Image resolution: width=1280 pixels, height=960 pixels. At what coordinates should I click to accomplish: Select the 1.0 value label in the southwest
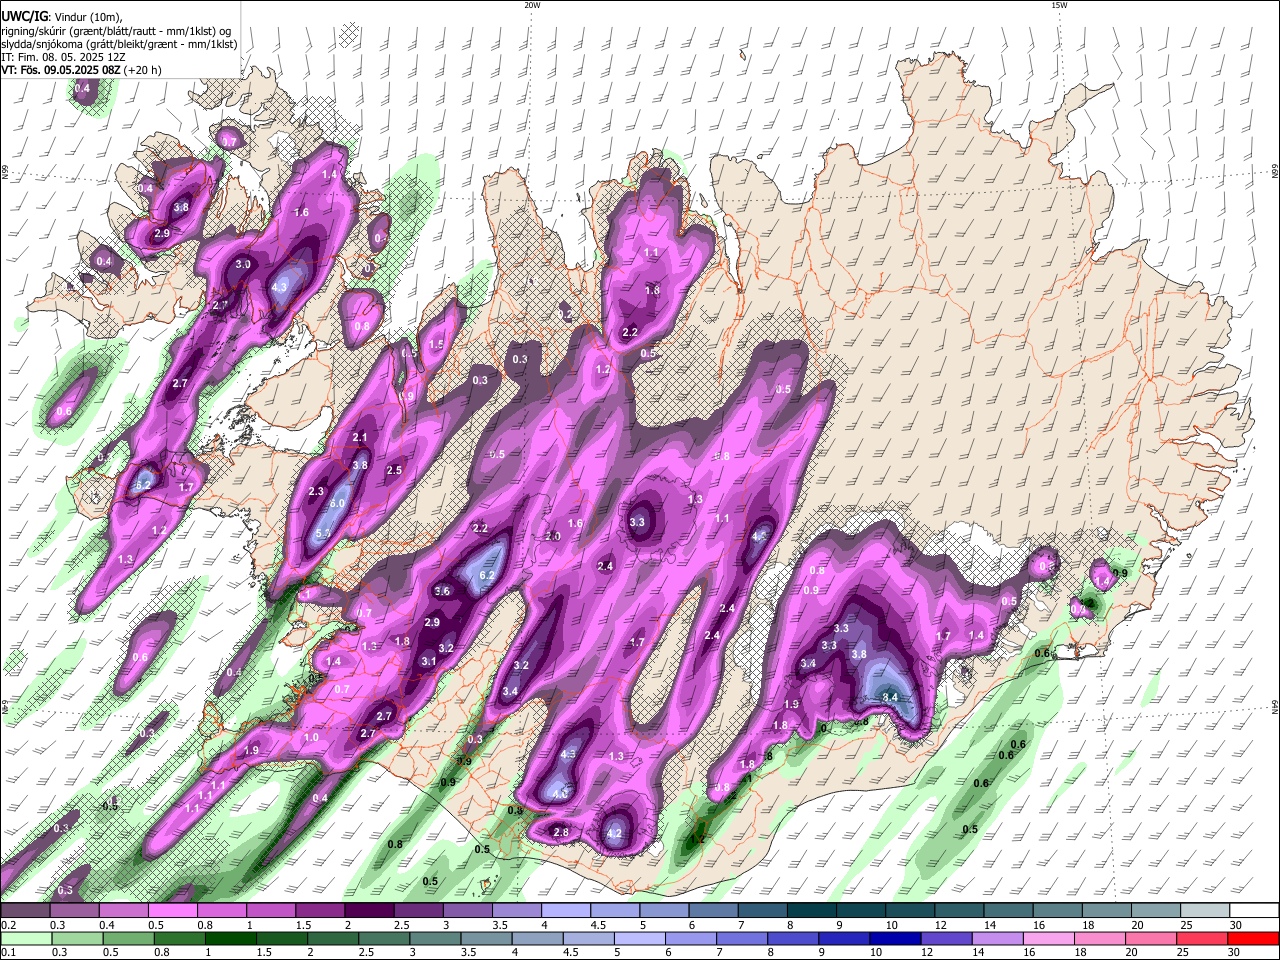click(311, 737)
